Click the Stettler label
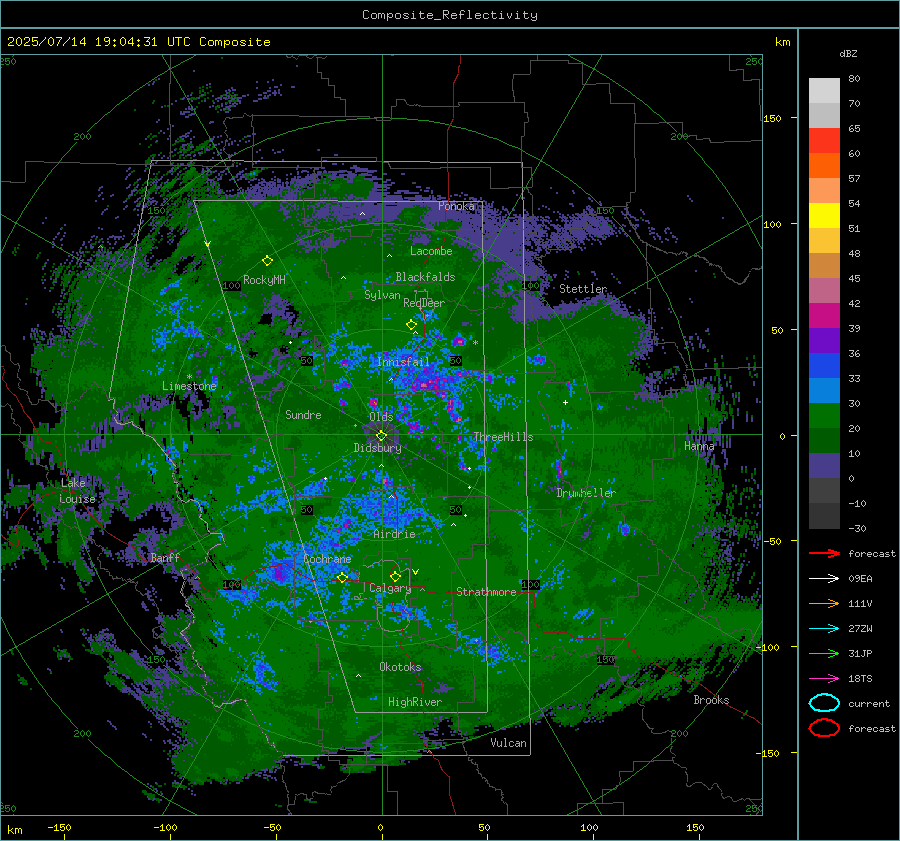 tap(583, 289)
